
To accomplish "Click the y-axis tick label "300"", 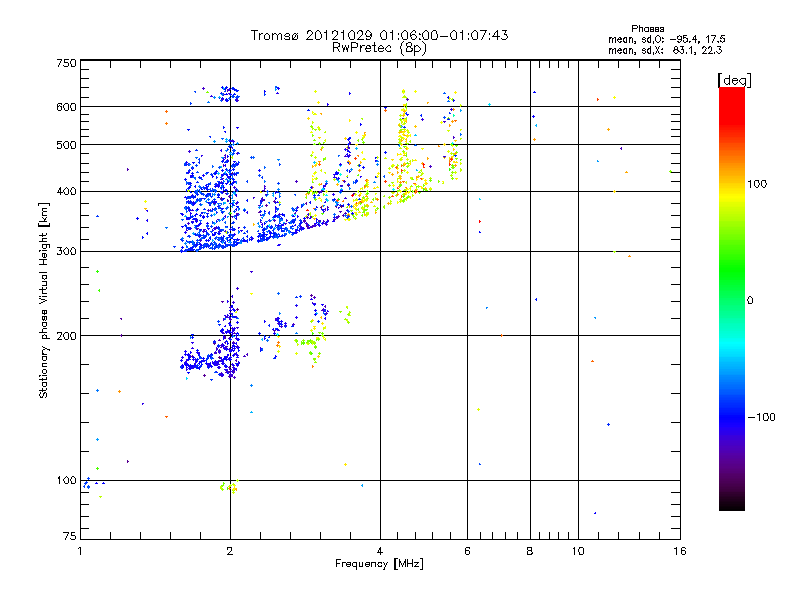I will tap(66, 252).
